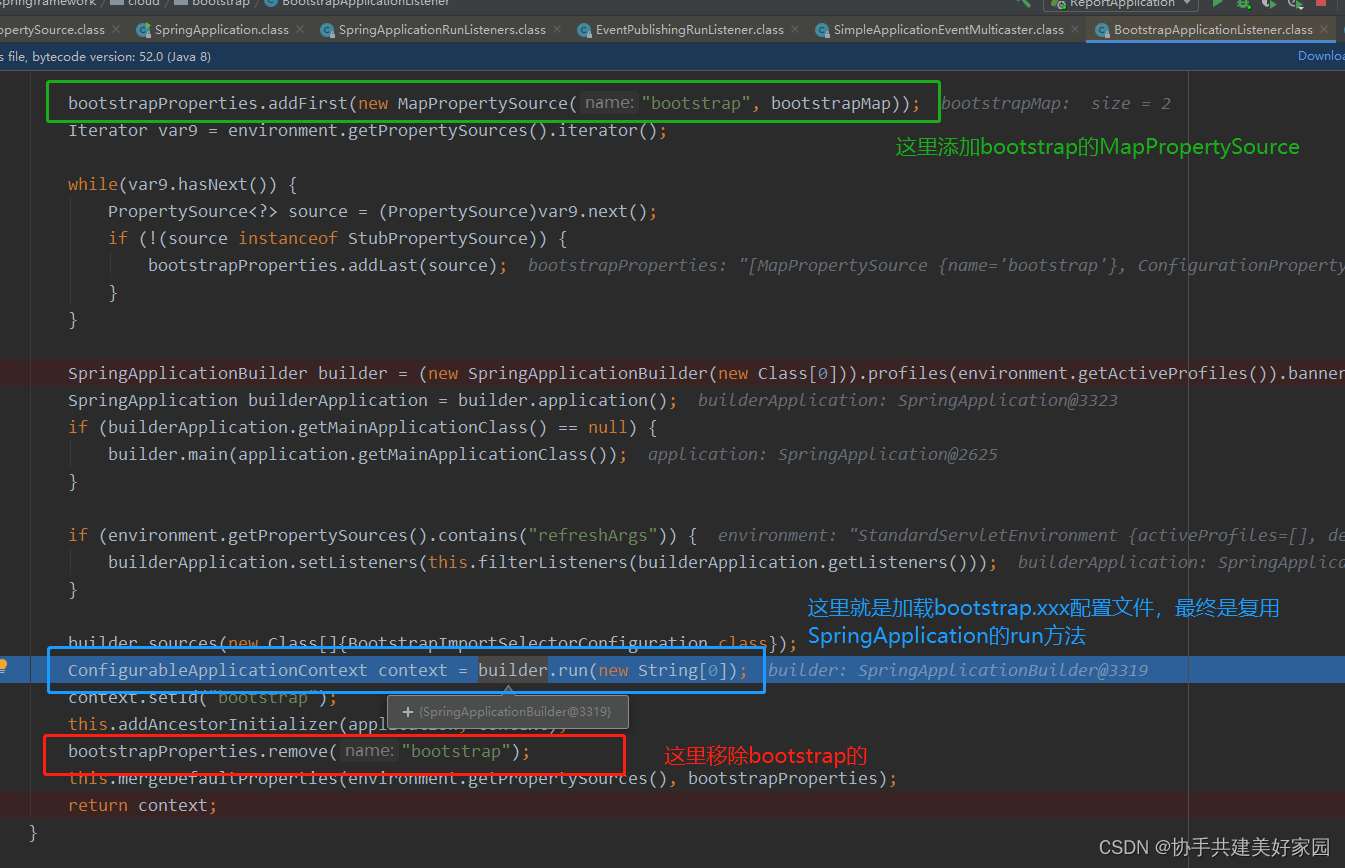Close the PropertySource.class tab at far left
The height and width of the screenshot is (868, 1345).
click(116, 30)
